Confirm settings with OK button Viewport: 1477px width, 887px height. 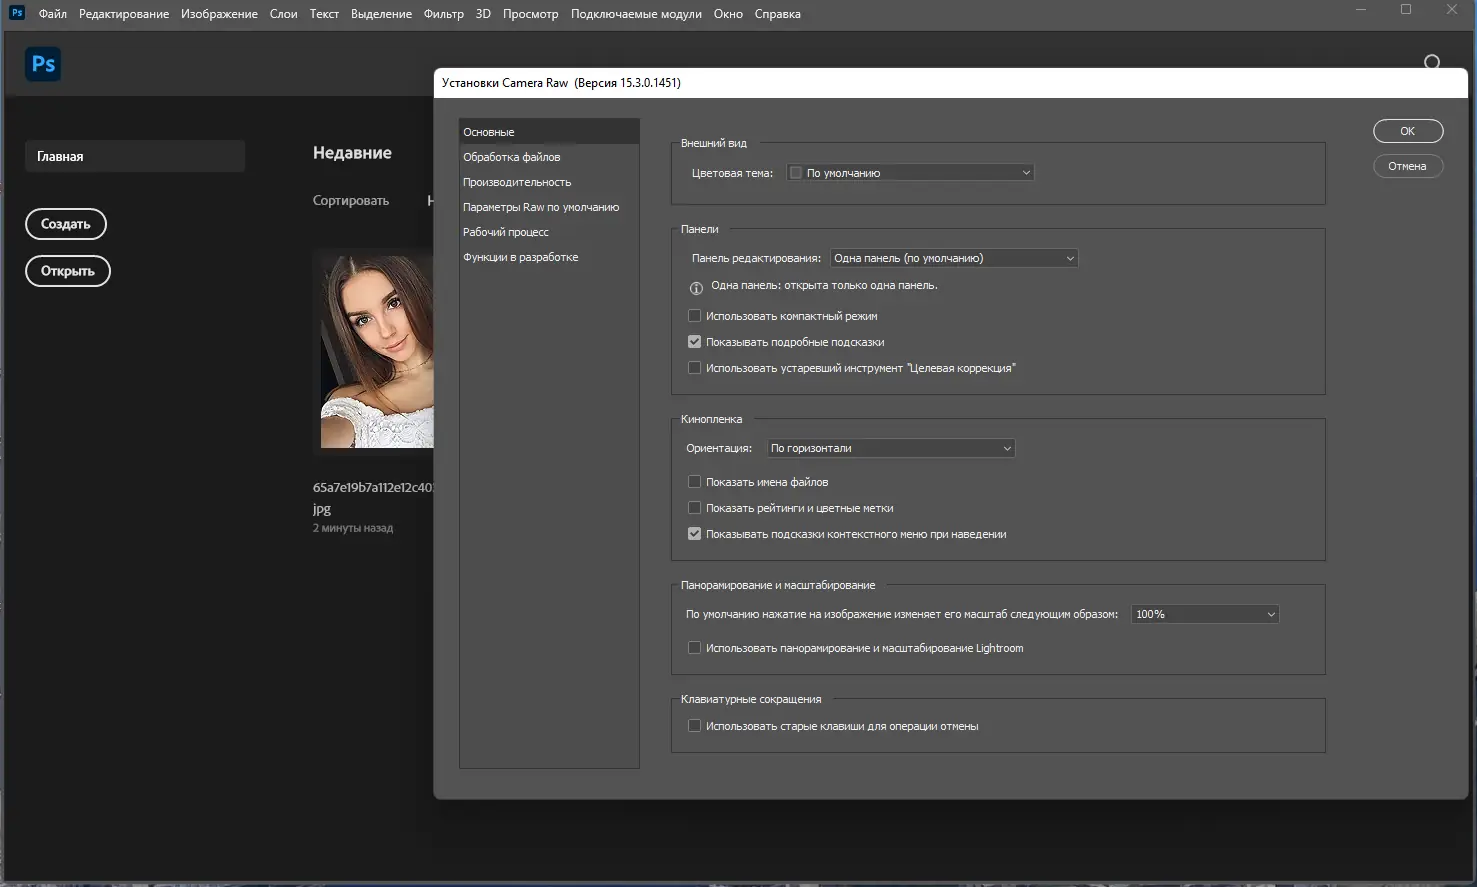pyautogui.click(x=1408, y=131)
